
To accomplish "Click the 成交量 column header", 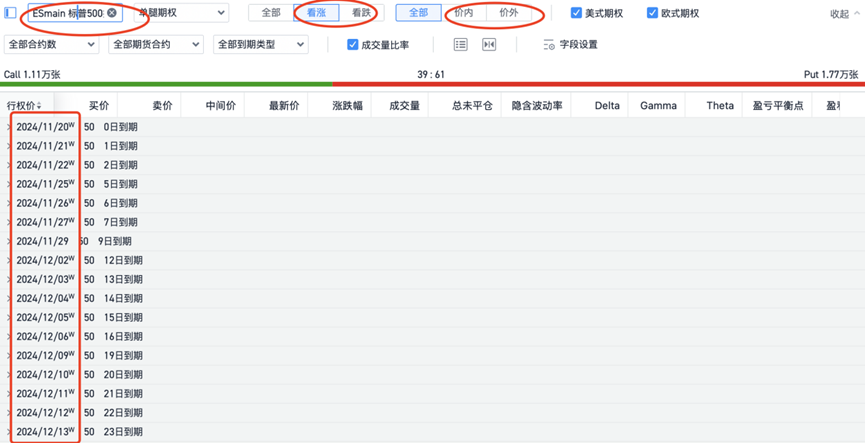I will [404, 106].
